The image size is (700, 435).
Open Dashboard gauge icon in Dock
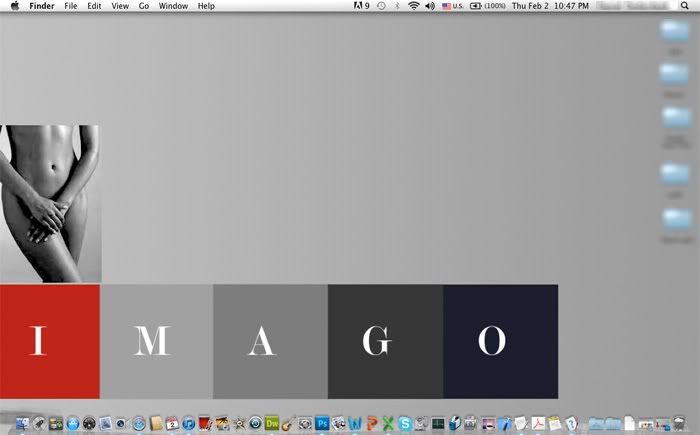point(89,423)
